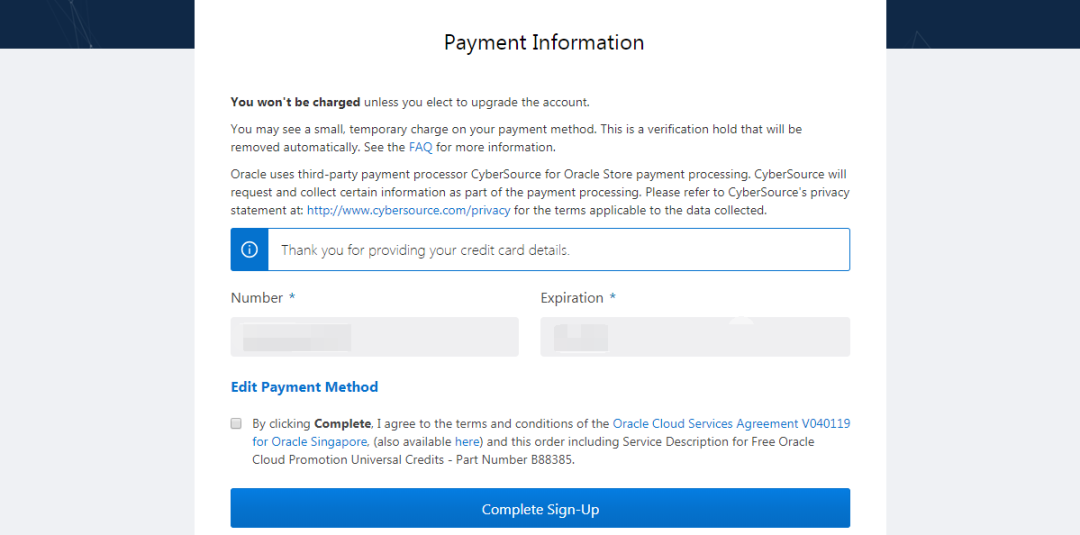Open the cybersource.com privacy link
Viewport: 1080px width, 535px height.
[x=408, y=210]
